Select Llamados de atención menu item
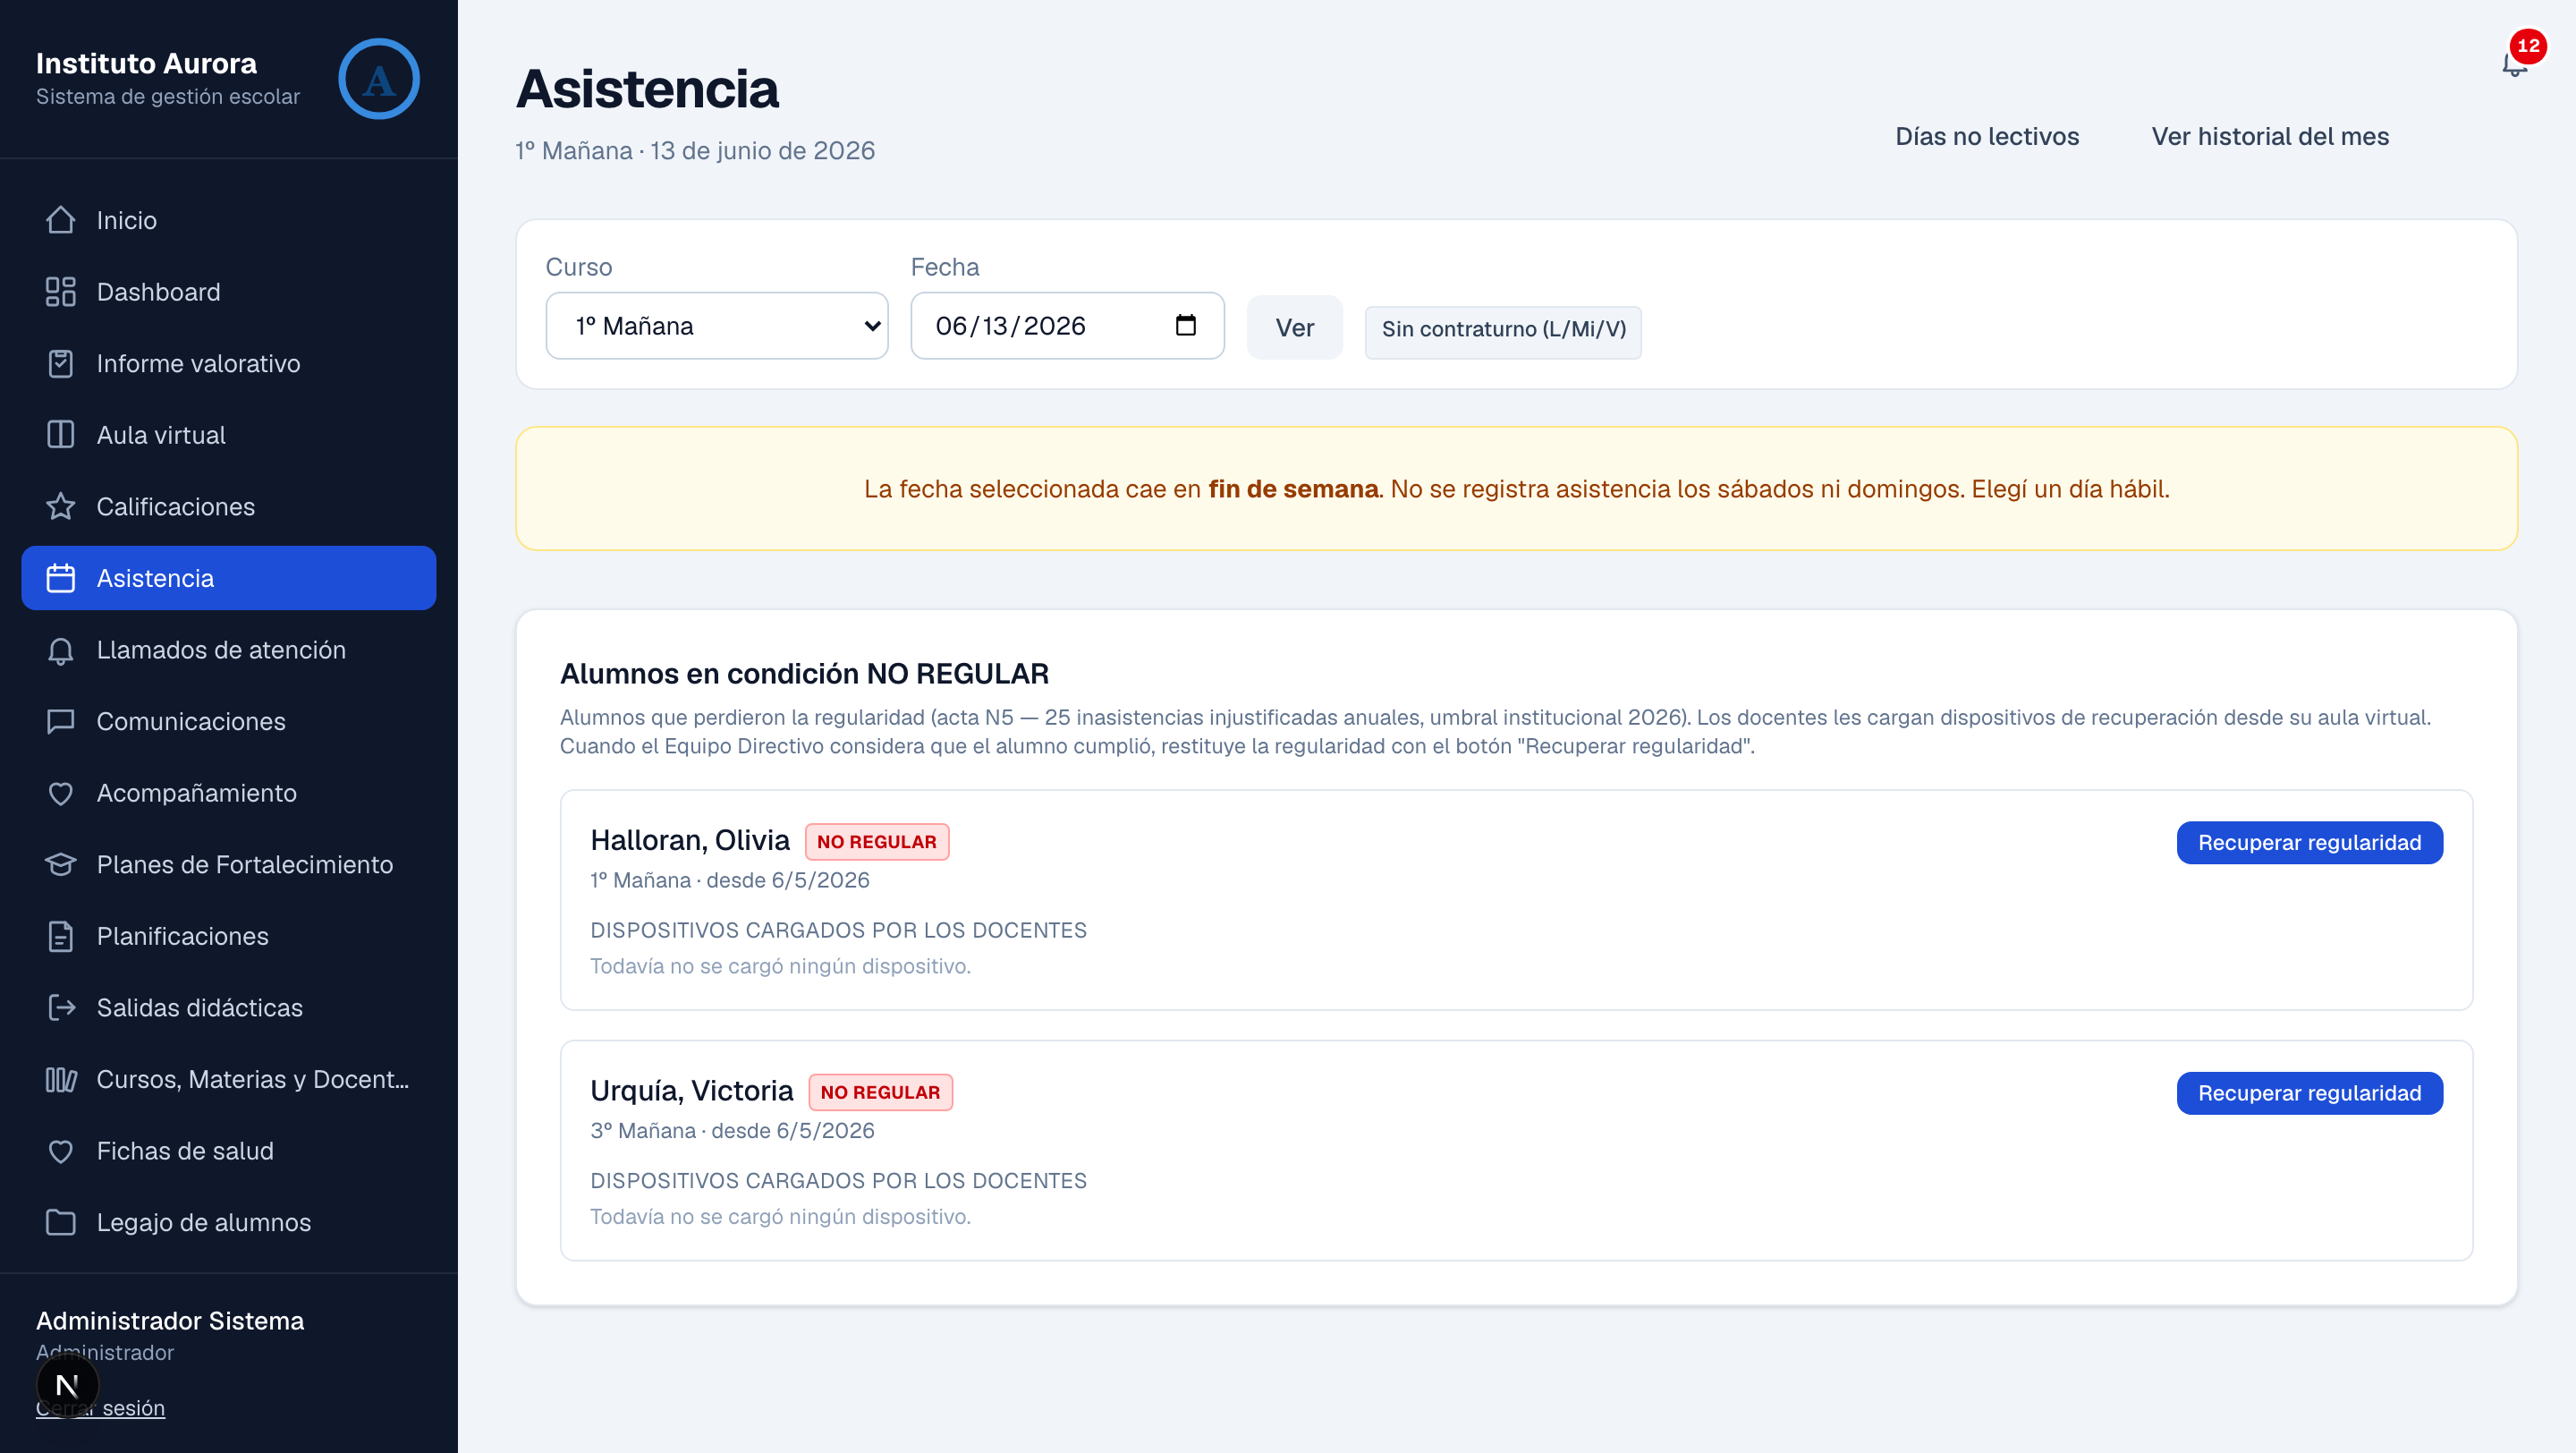Viewport: 2576px width, 1453px height. click(229, 650)
